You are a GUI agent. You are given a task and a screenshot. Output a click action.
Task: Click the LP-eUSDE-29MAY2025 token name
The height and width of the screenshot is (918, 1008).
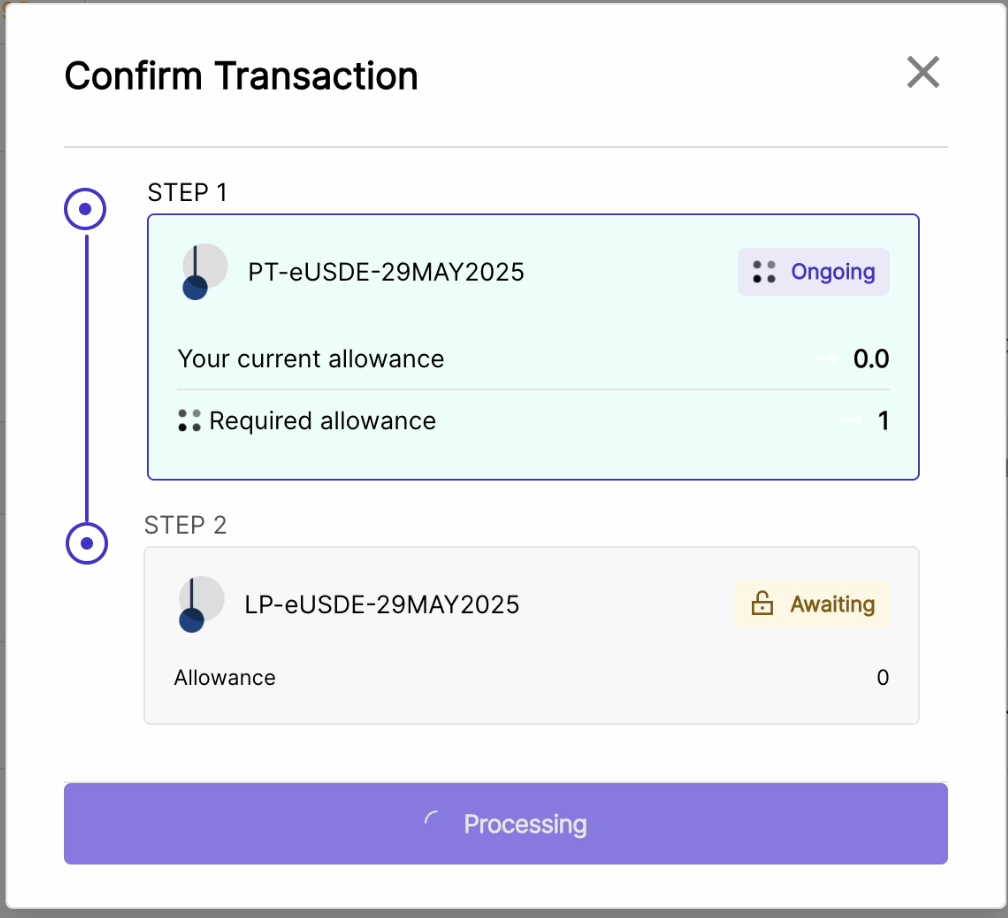click(x=382, y=604)
